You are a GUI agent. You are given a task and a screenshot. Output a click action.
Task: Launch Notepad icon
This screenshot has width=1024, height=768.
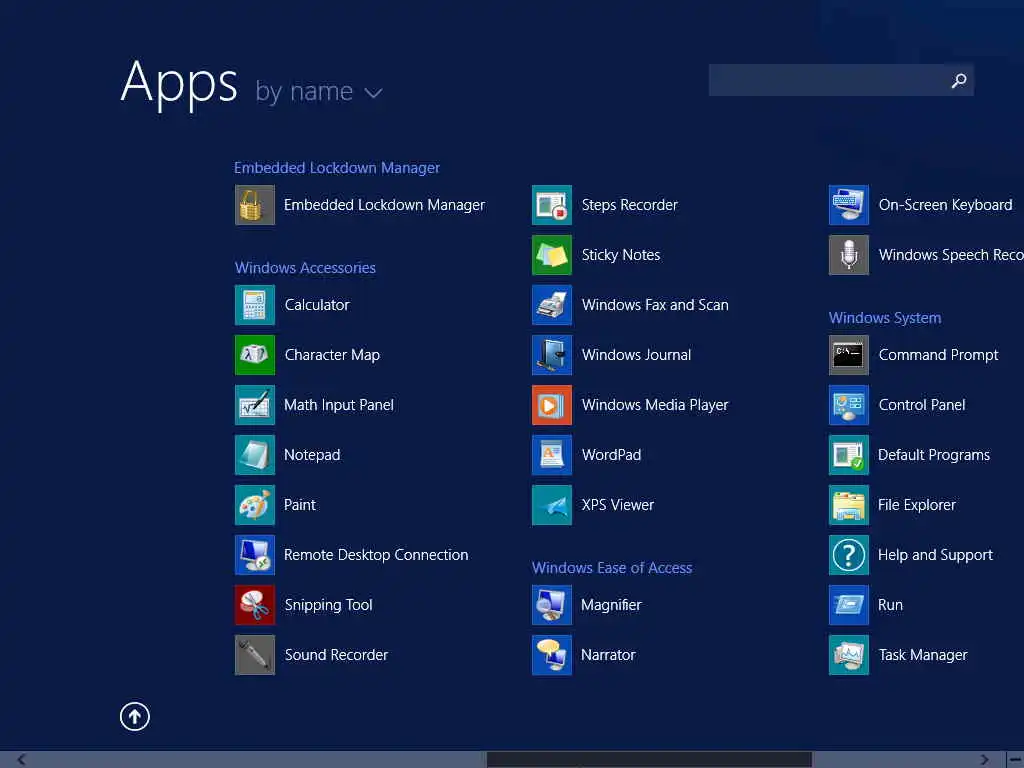[255, 455]
